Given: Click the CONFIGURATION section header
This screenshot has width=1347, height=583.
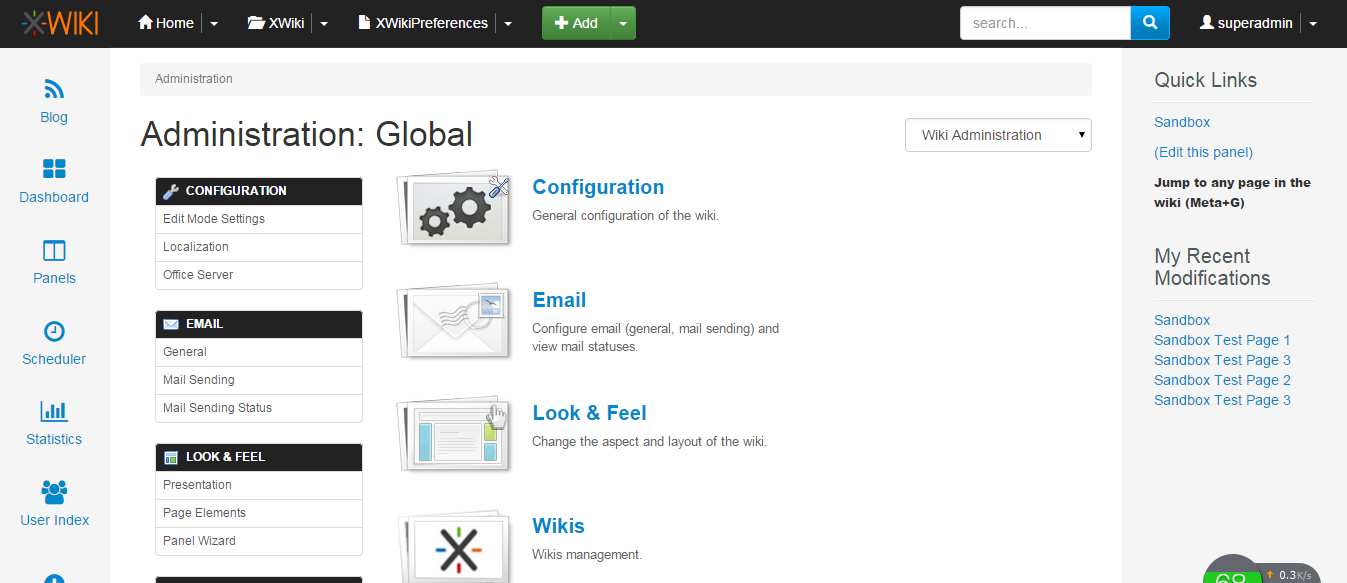Looking at the screenshot, I should pos(259,191).
